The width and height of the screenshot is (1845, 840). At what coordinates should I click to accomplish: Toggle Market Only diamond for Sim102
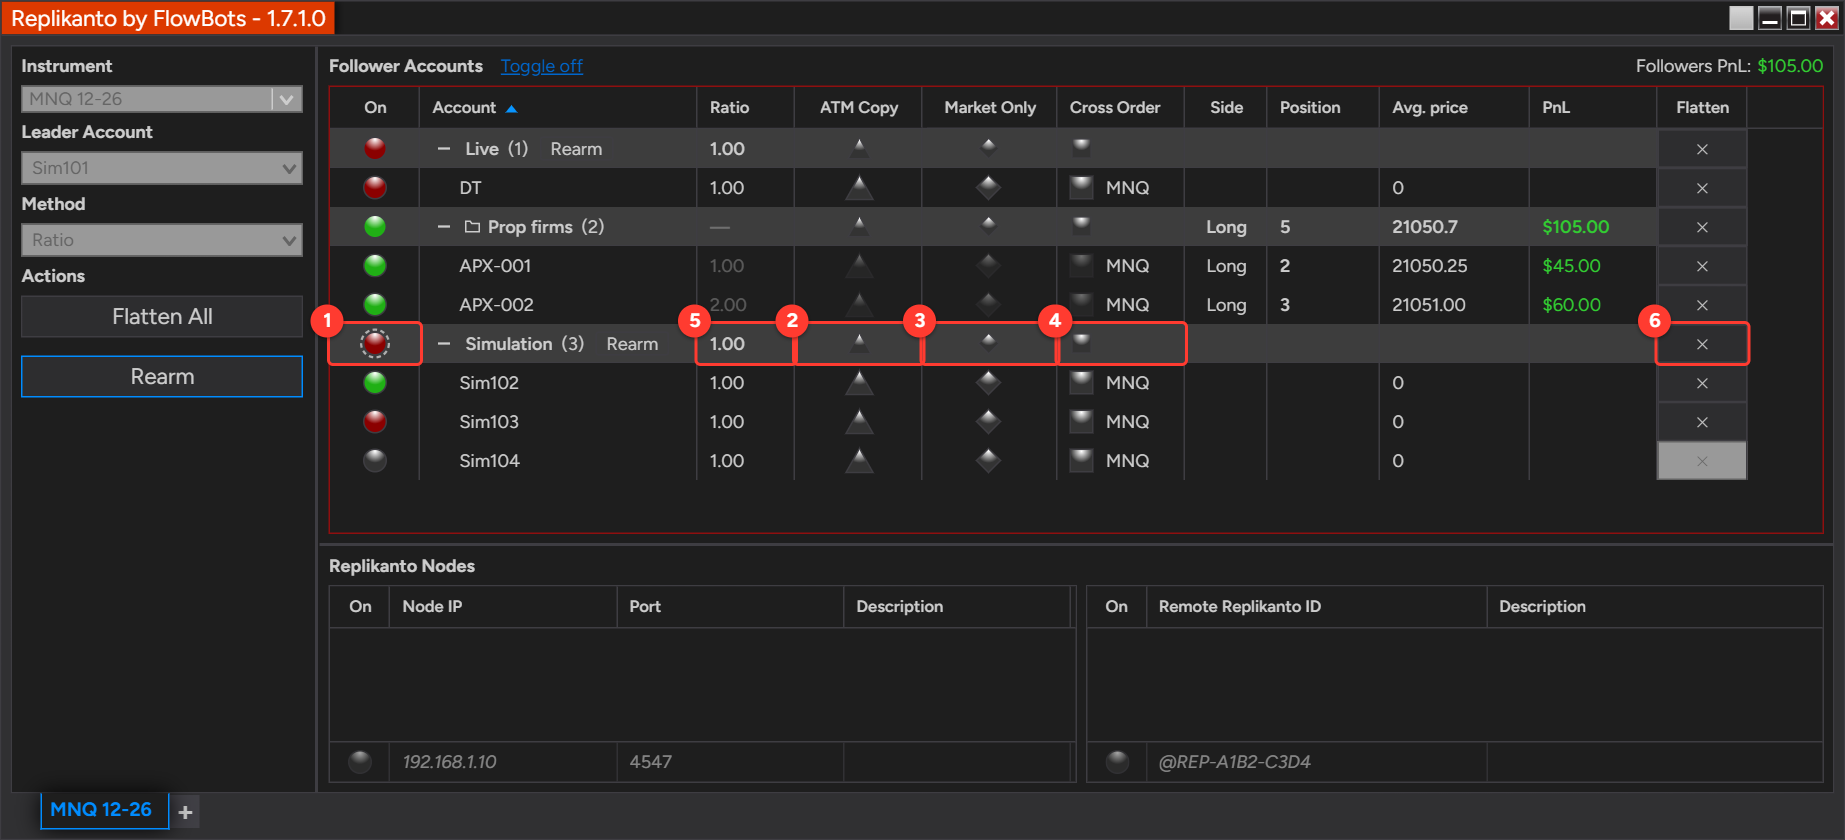988,382
